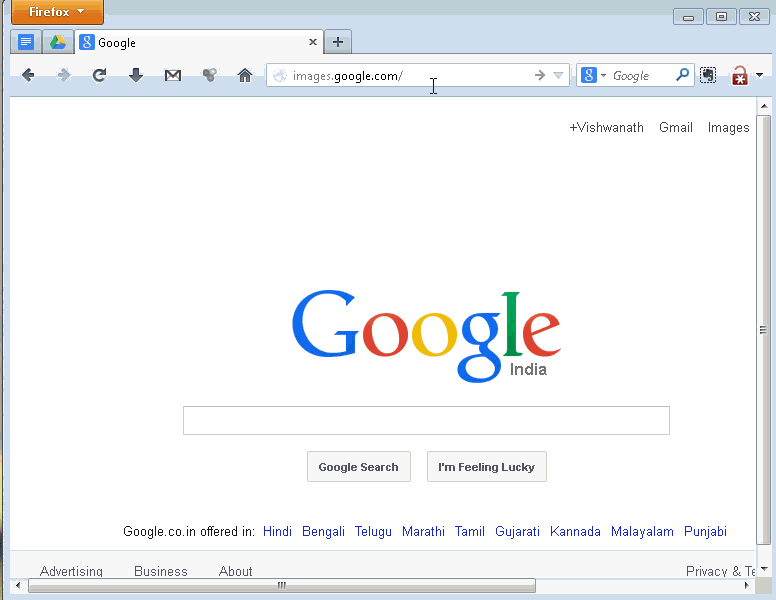Minimize the Firefox window
The width and height of the screenshot is (776, 600).
point(688,17)
